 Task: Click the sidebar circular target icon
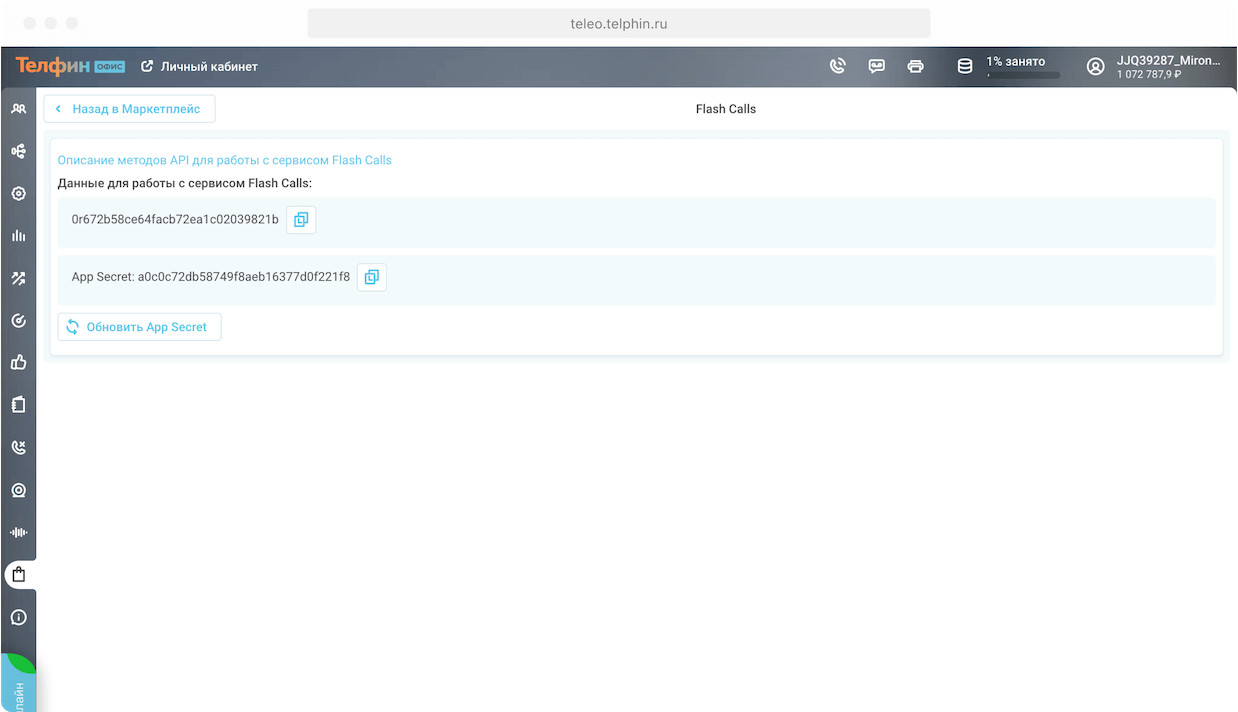(x=18, y=321)
